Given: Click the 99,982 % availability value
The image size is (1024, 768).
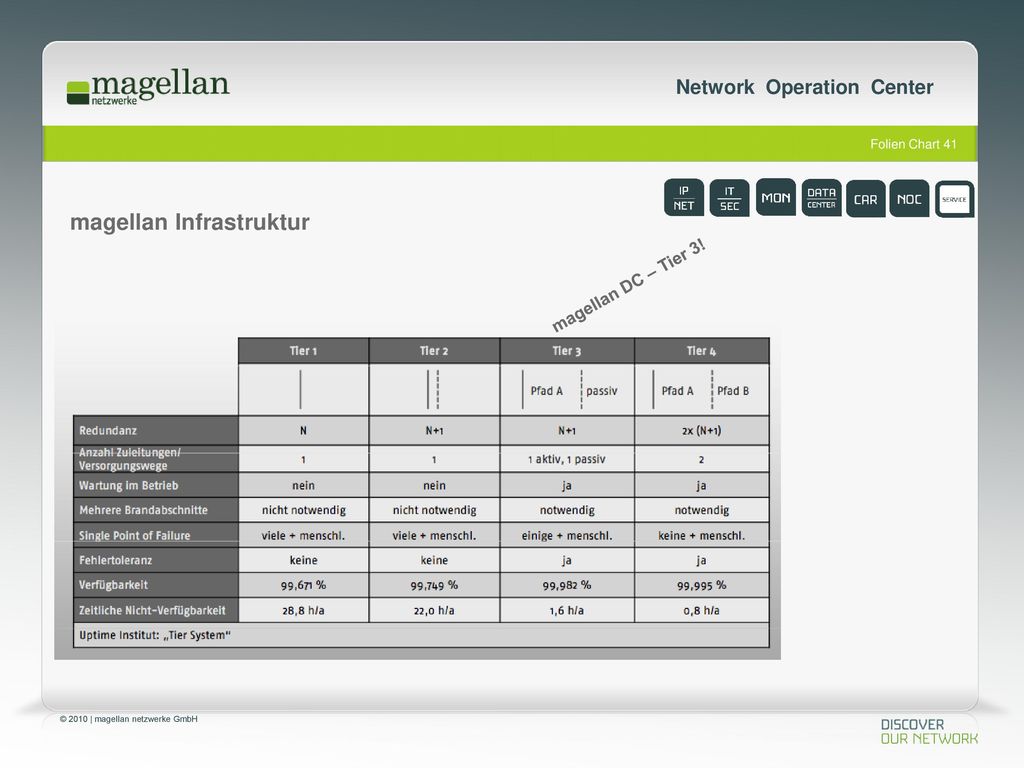Looking at the screenshot, I should (567, 585).
